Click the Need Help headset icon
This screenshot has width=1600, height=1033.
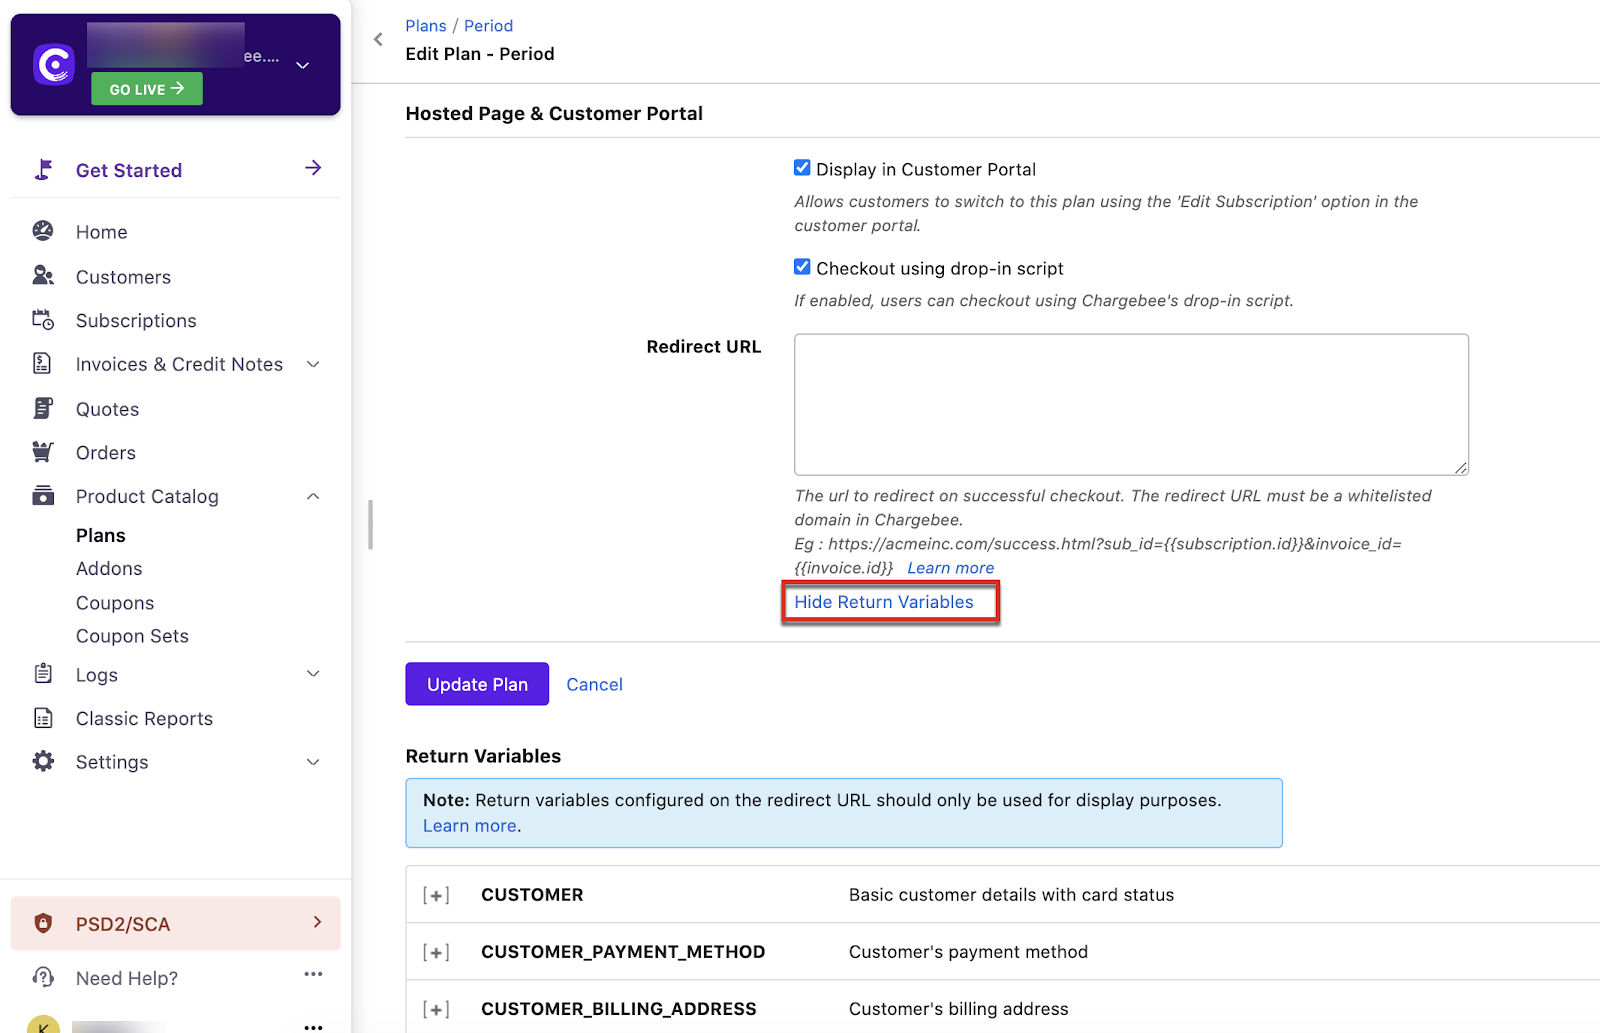coord(43,977)
